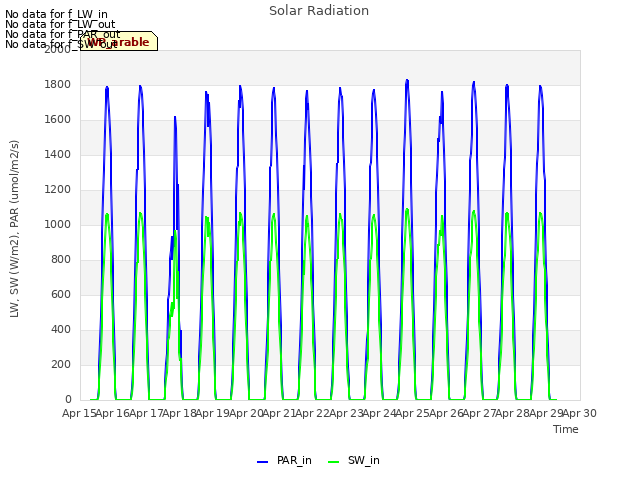Viewport: 640px width, 480px height.
Task: Click the 1000 y-axis tick label
Action: coord(58,224)
